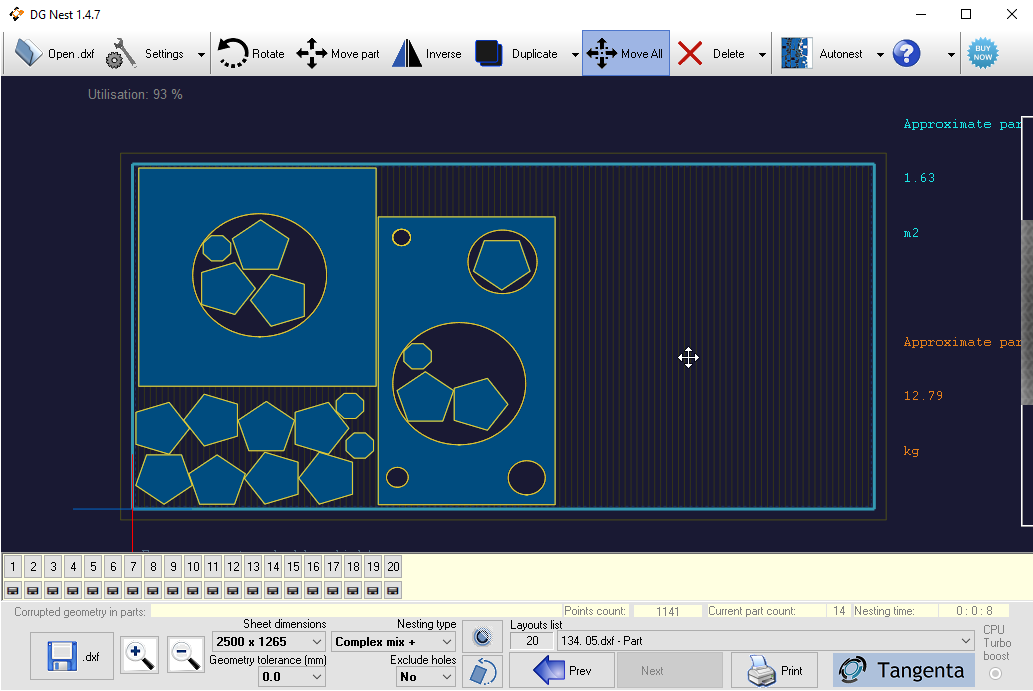Go to the previous layout with Prev
Screen dimensions: 1033x691
[x=561, y=670]
